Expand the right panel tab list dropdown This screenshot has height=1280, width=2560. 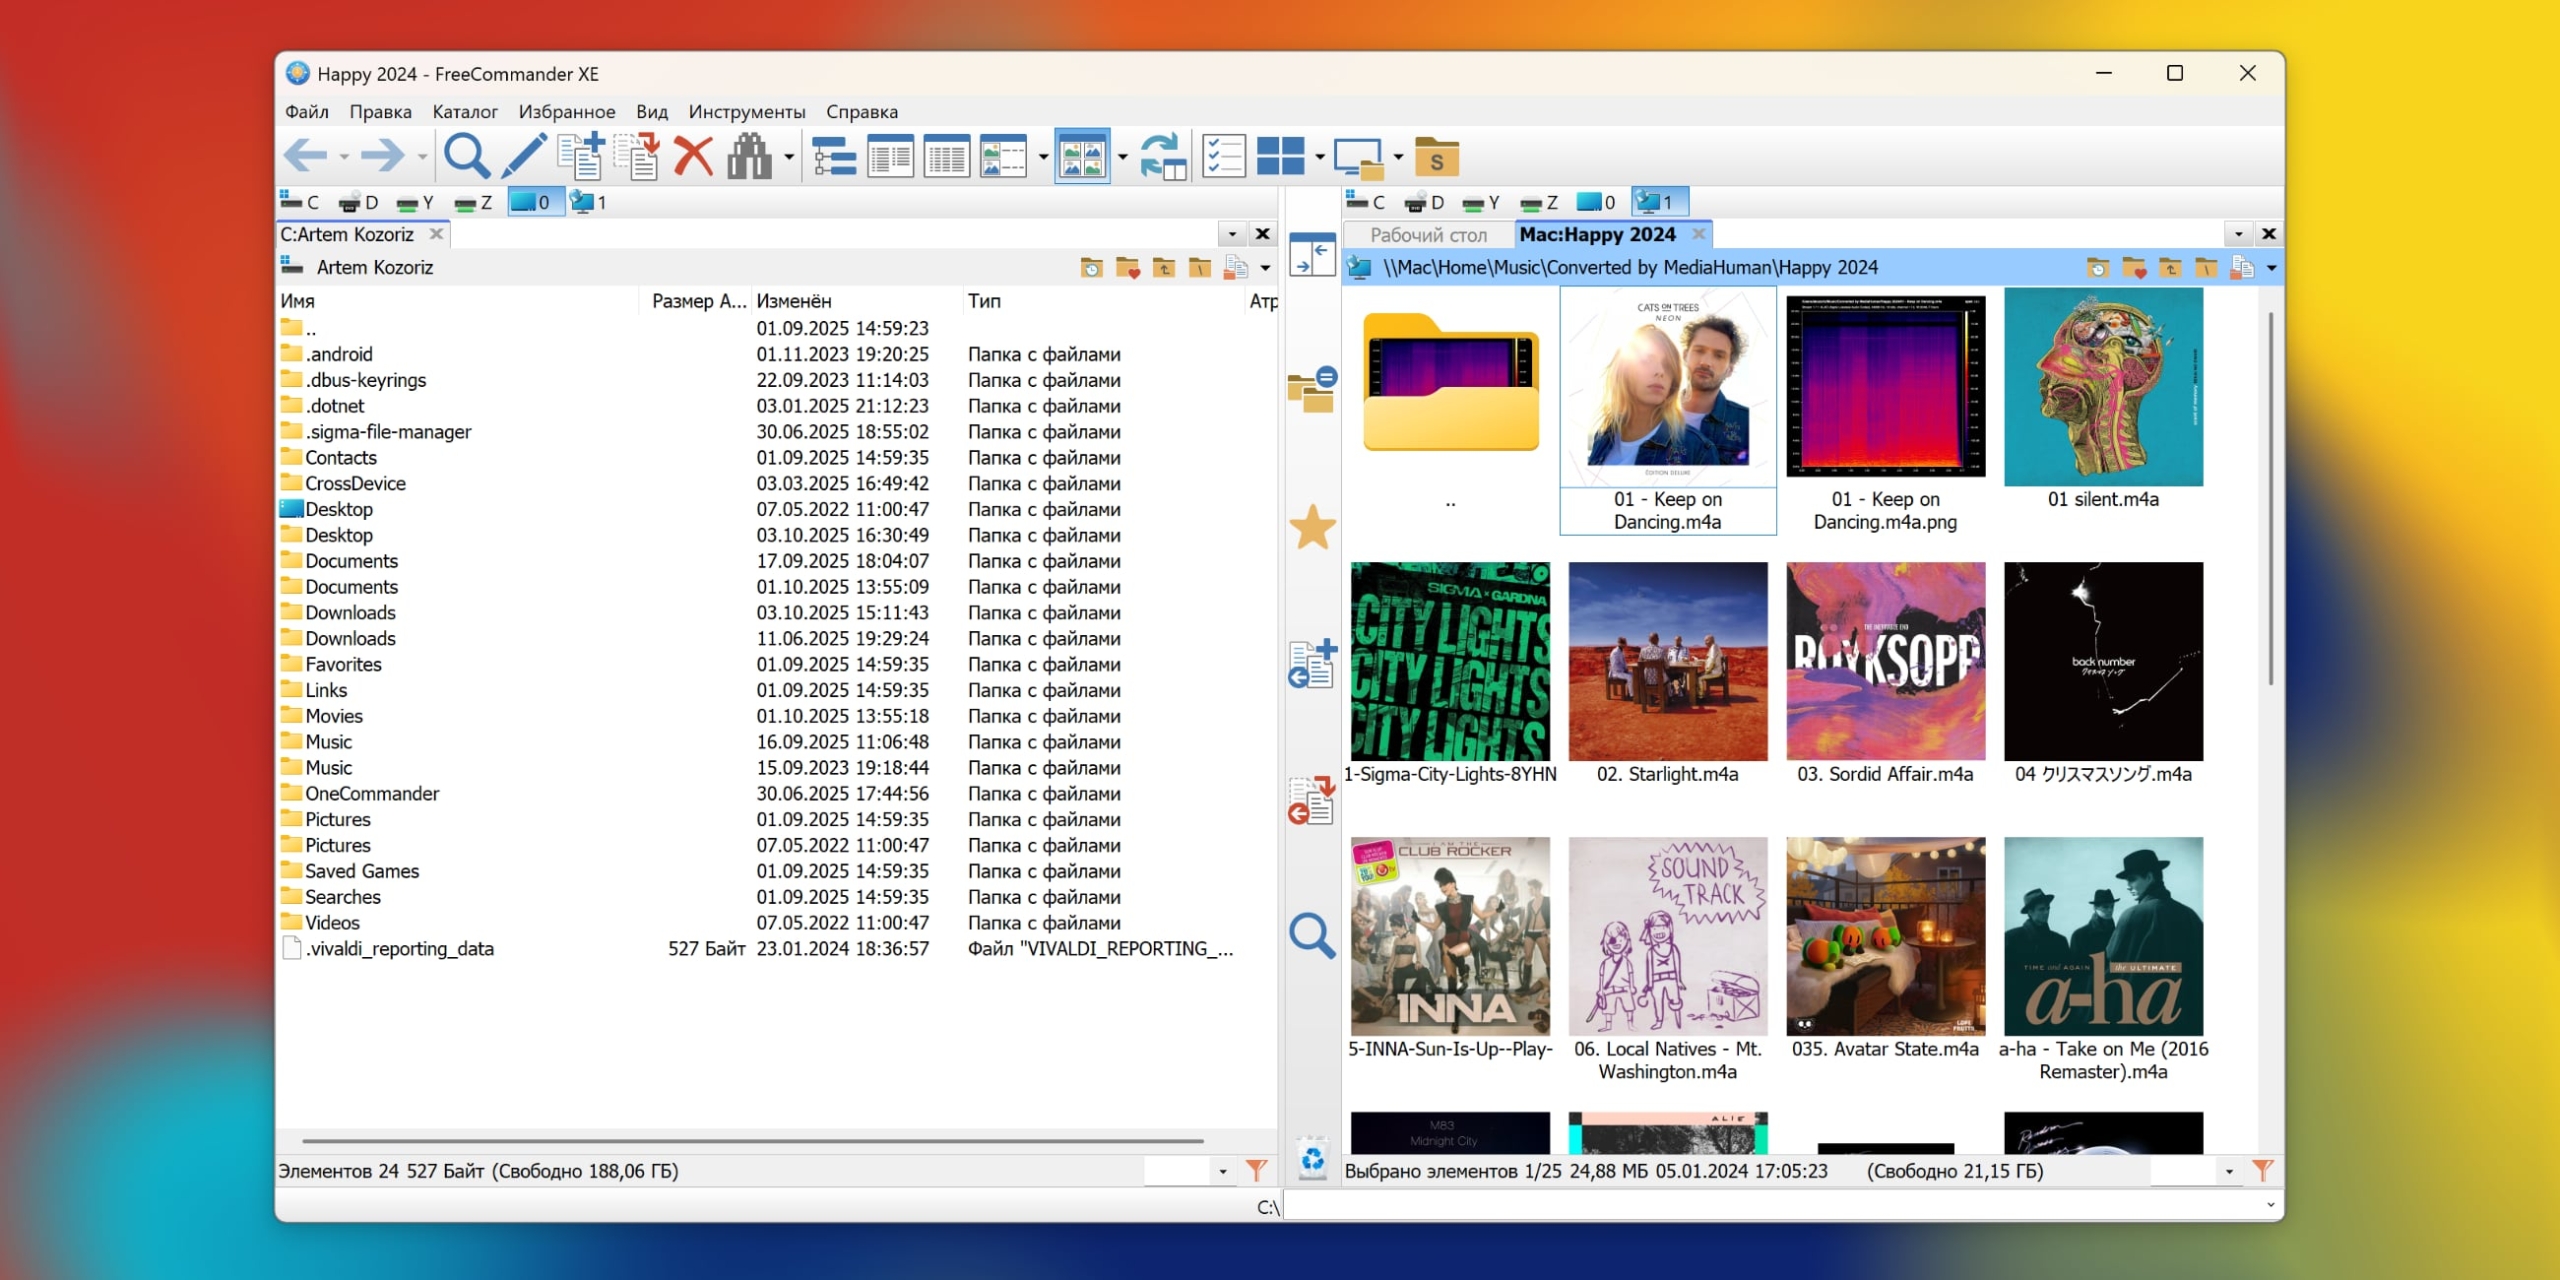coord(2238,234)
